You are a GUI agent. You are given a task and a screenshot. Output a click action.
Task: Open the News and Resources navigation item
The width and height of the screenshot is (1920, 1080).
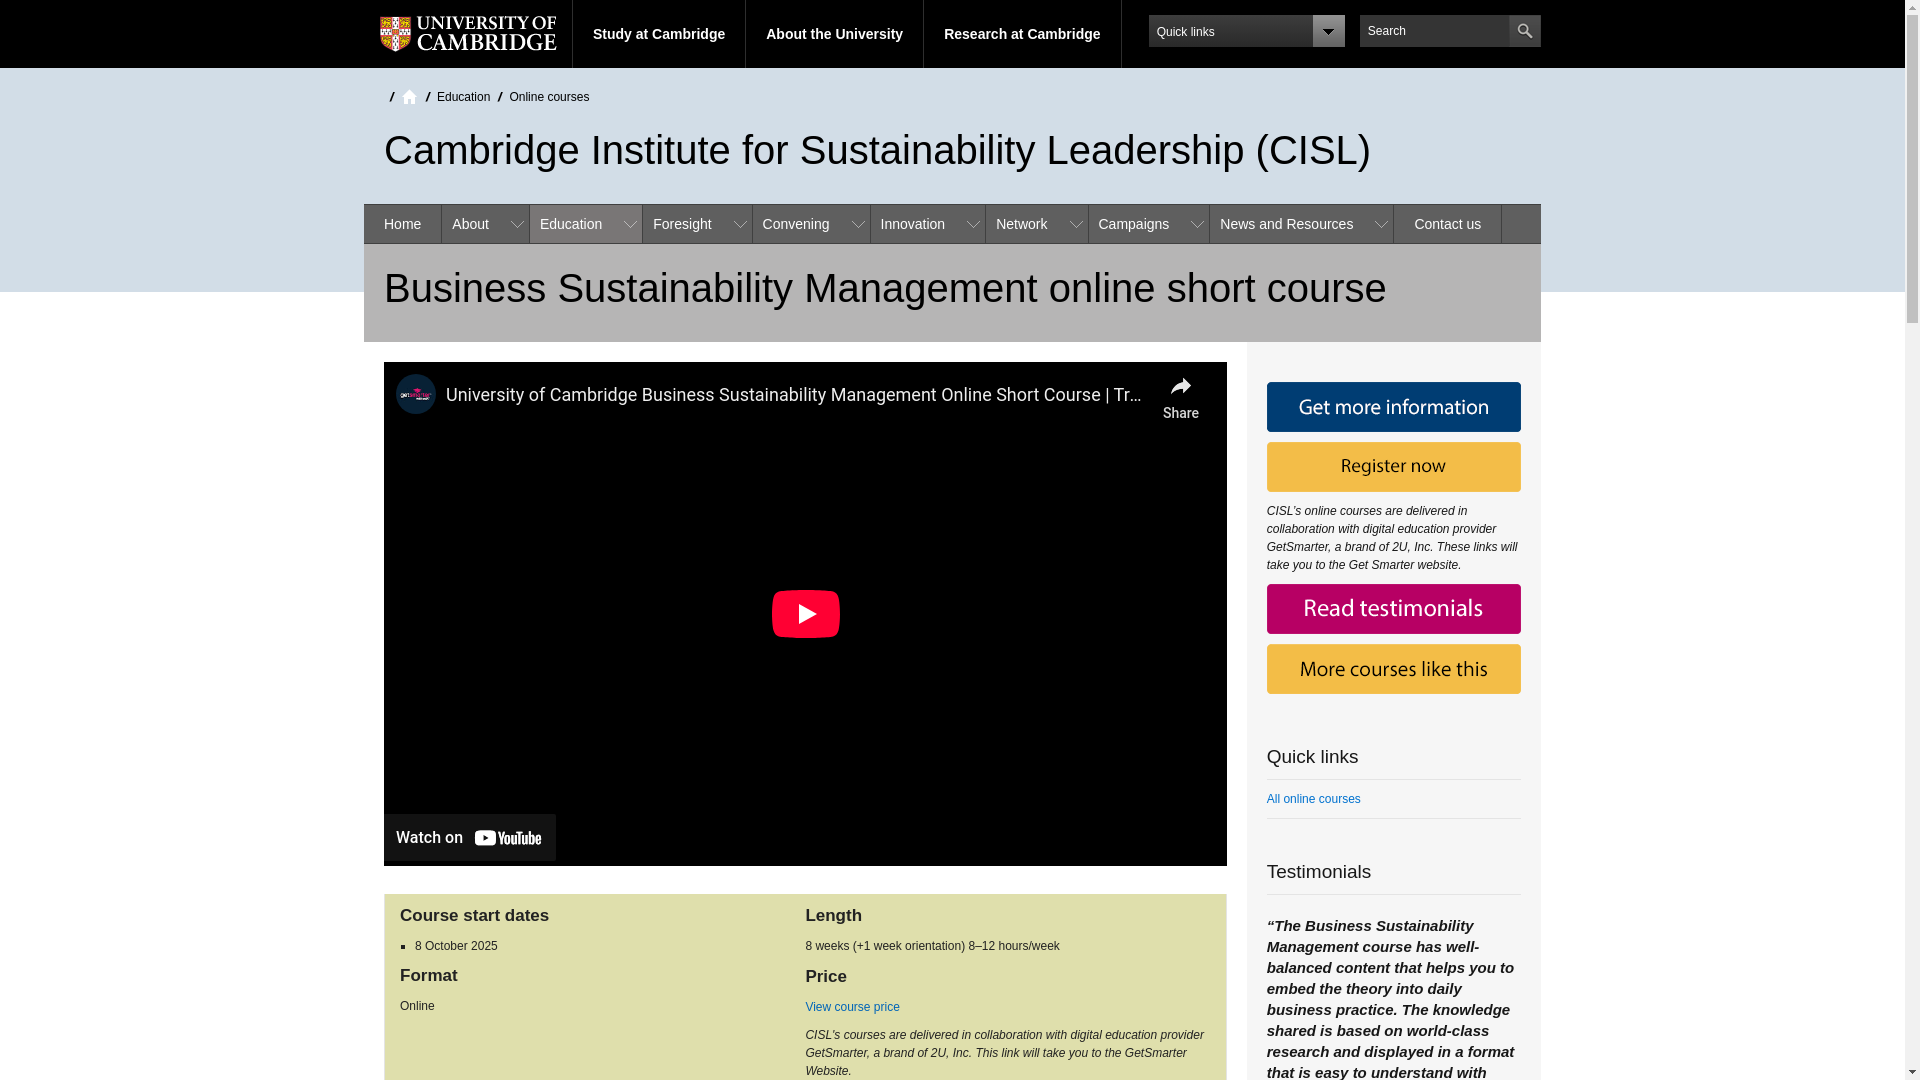tap(1286, 224)
